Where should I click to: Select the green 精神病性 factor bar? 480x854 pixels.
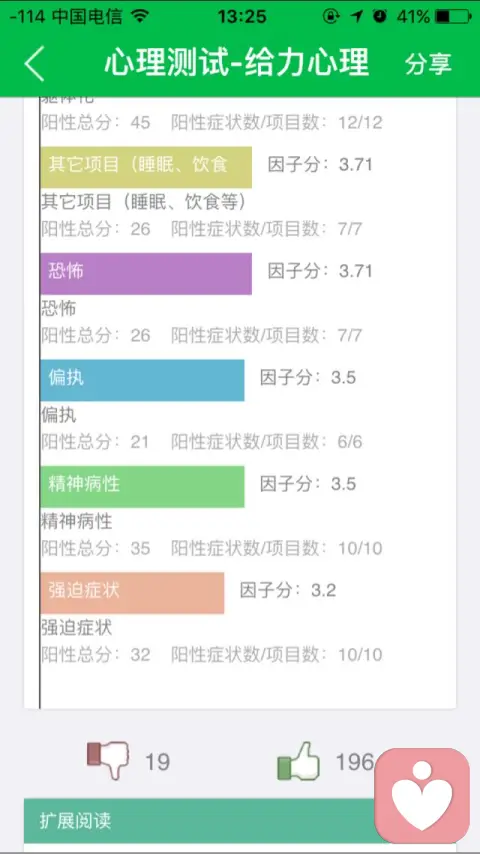click(x=142, y=486)
